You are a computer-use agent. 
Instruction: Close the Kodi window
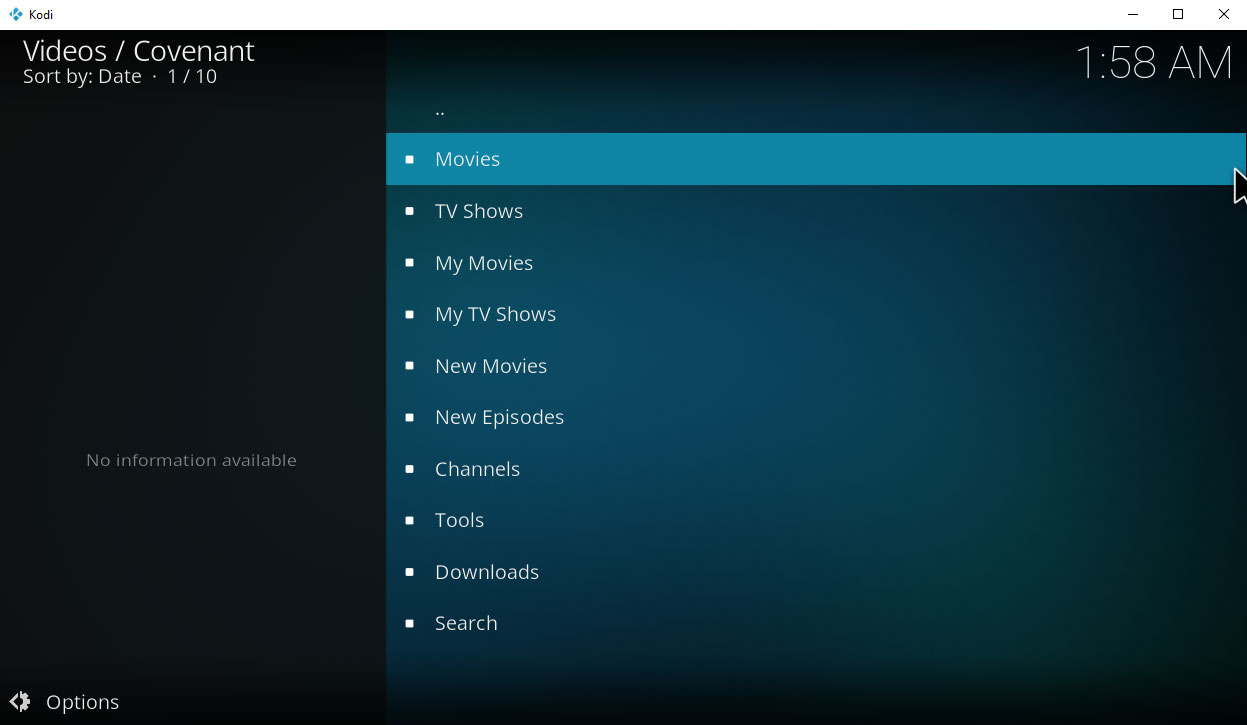coord(1224,14)
